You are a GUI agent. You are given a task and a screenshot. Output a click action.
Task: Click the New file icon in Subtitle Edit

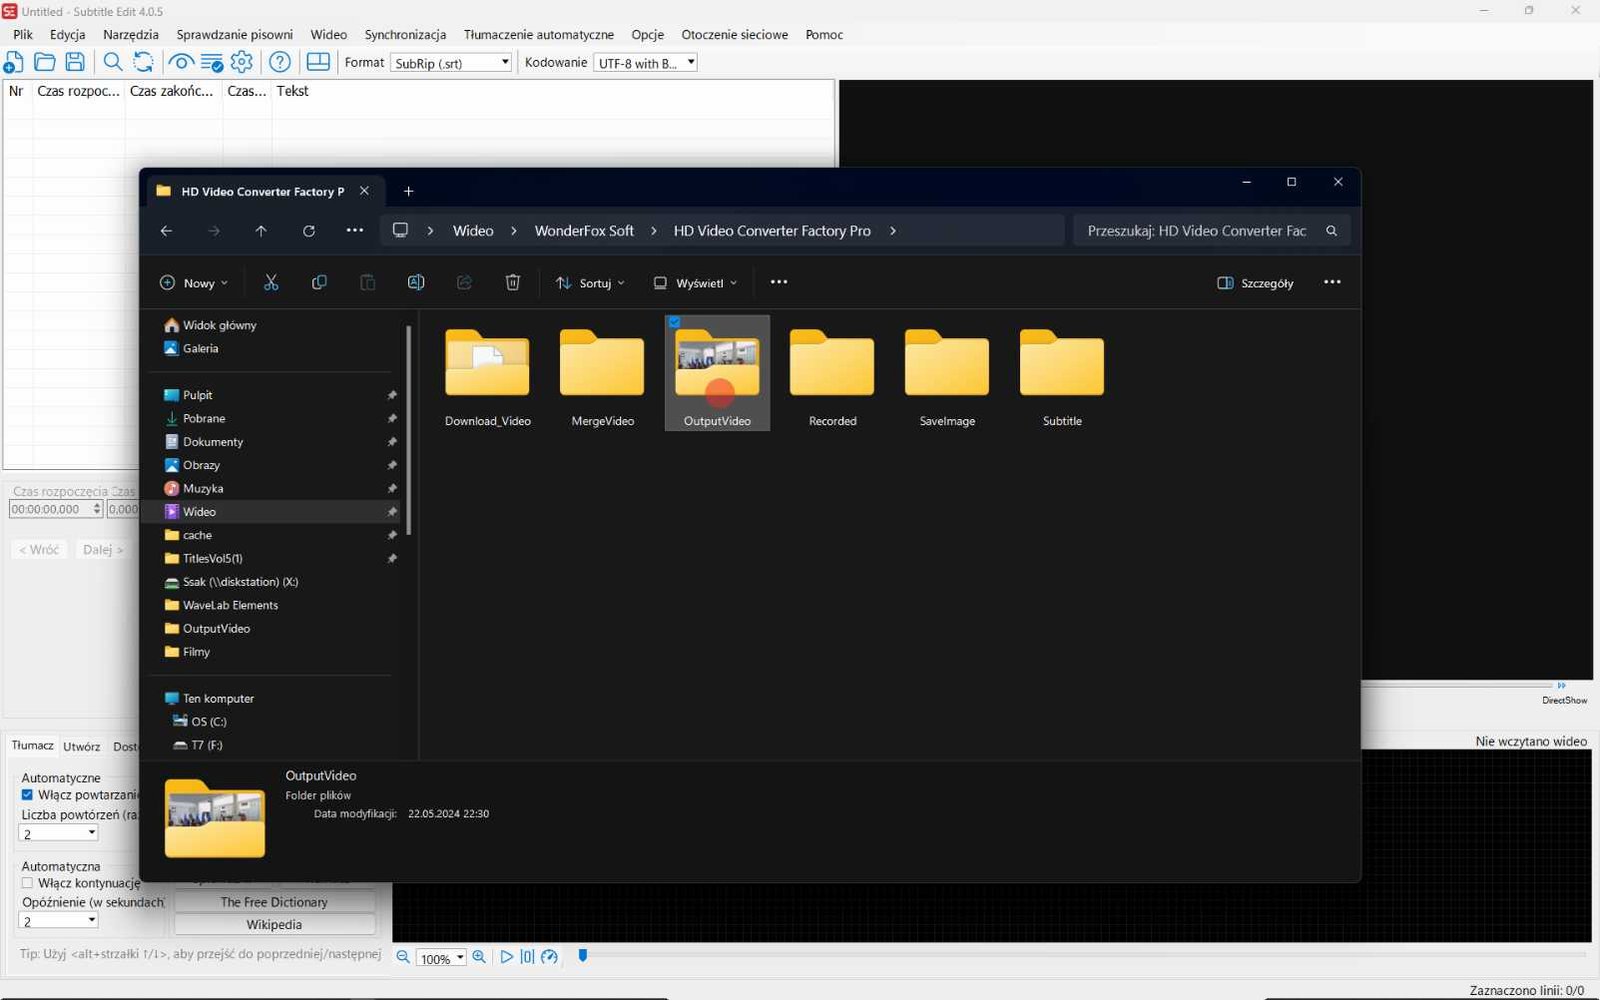point(14,62)
